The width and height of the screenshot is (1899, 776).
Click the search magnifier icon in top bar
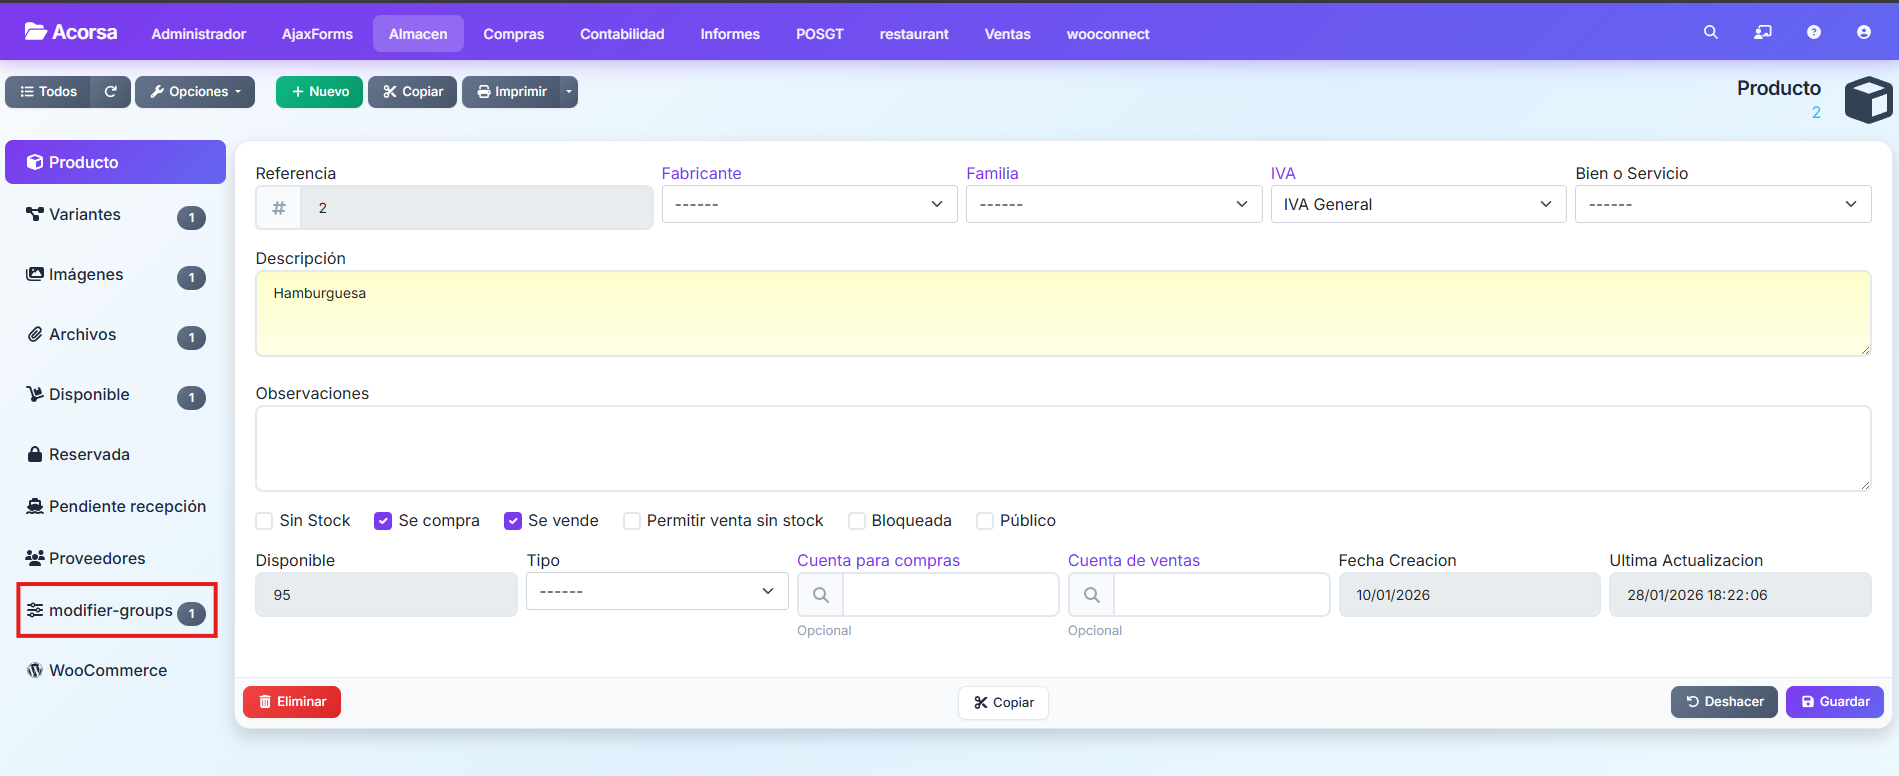point(1710,33)
